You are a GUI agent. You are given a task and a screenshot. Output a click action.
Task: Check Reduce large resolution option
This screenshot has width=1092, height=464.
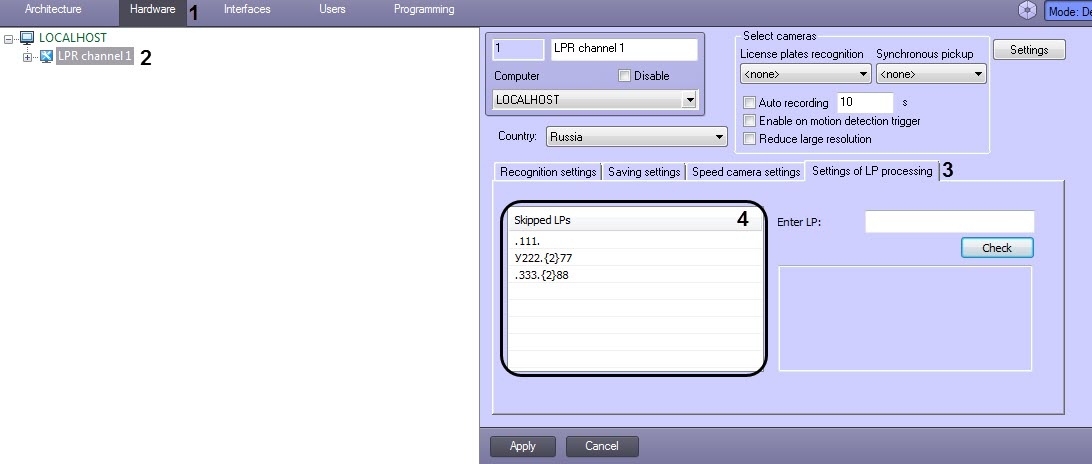749,139
